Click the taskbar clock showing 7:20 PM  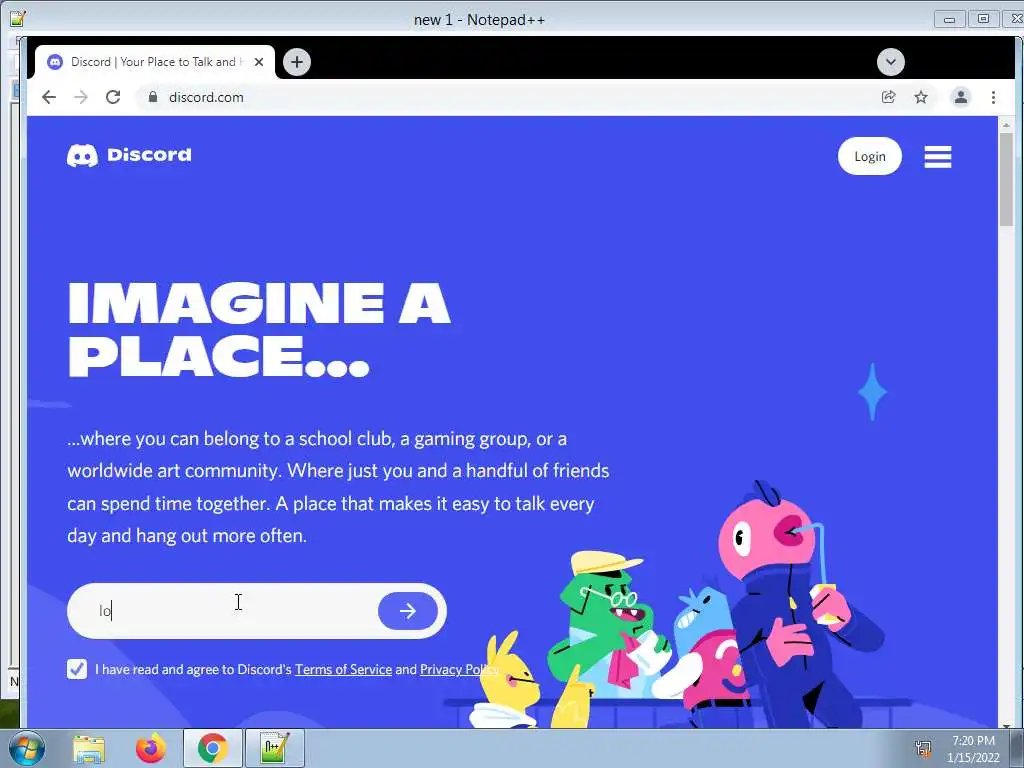(x=974, y=749)
